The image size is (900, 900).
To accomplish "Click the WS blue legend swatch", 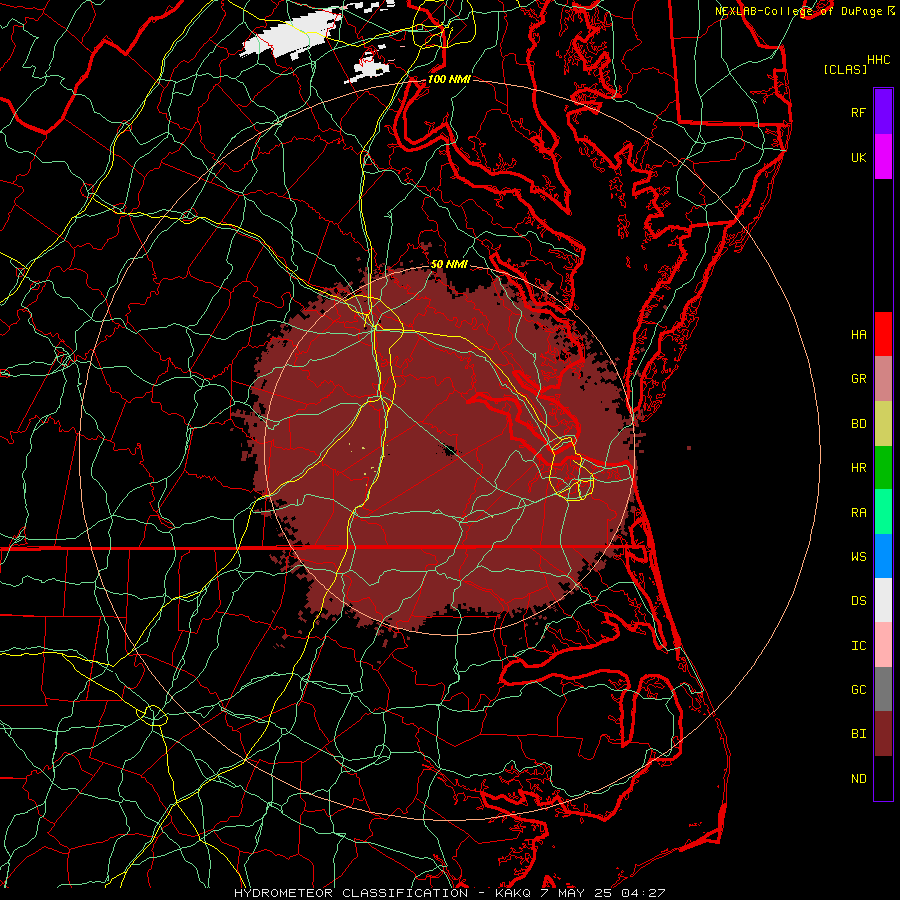I will pyautogui.click(x=883, y=556).
